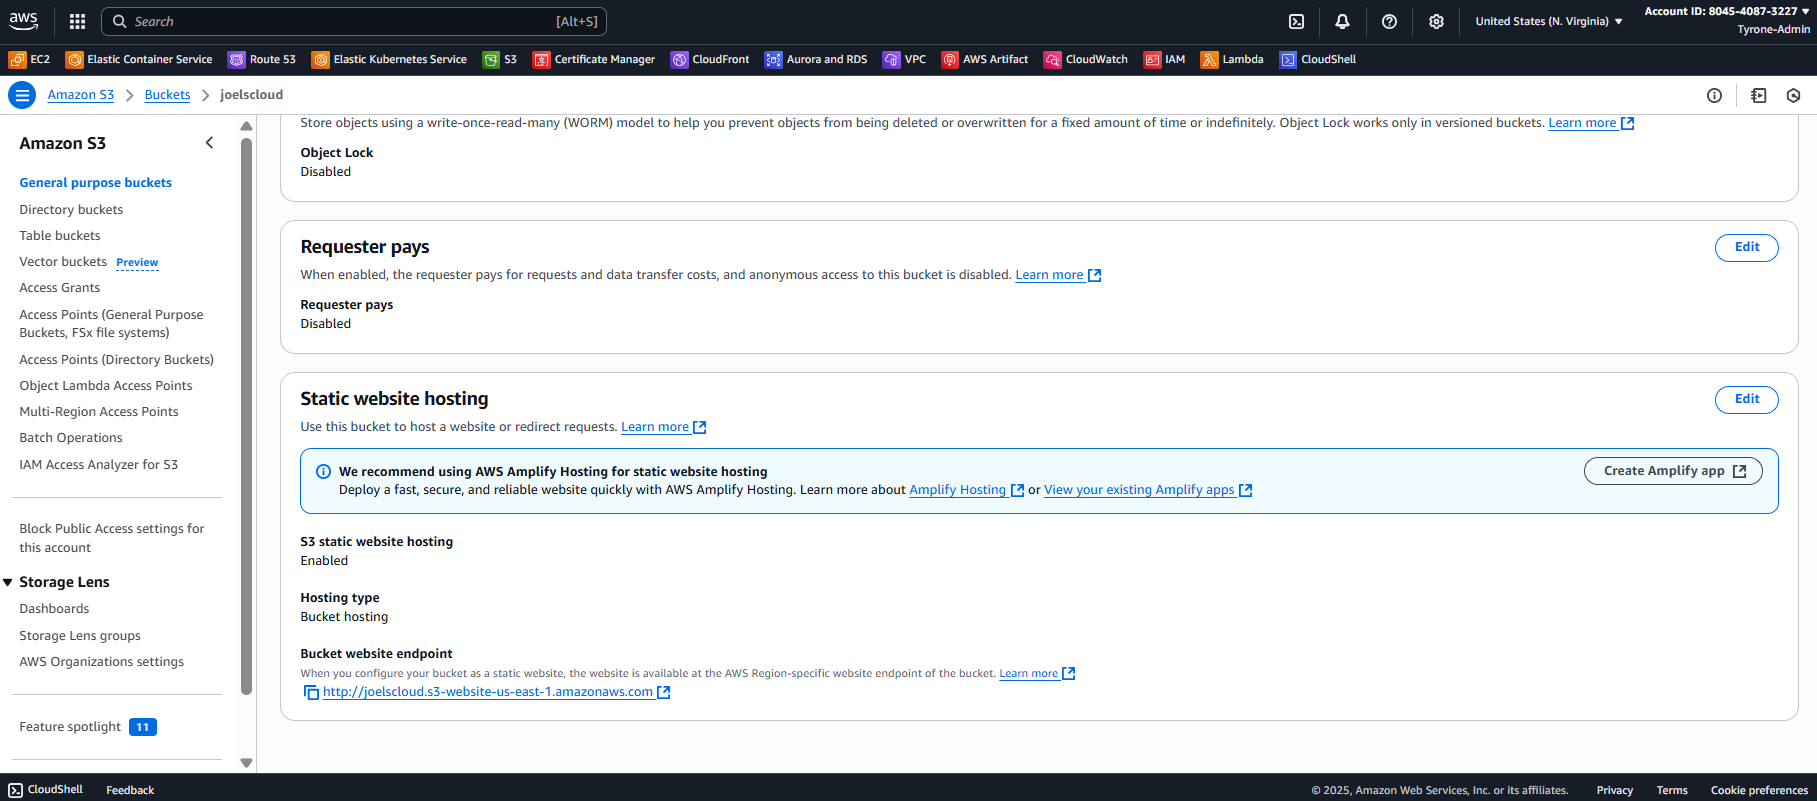Open Privacy link in the footer
The image size is (1817, 801).
[x=1614, y=790]
